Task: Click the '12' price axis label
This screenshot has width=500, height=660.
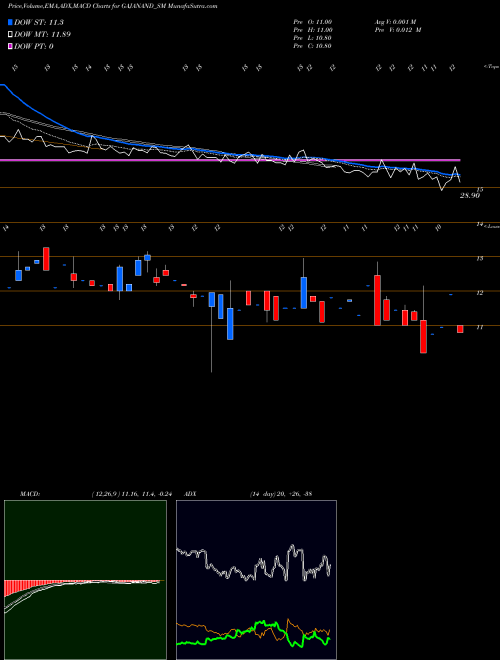Action: 479,293
